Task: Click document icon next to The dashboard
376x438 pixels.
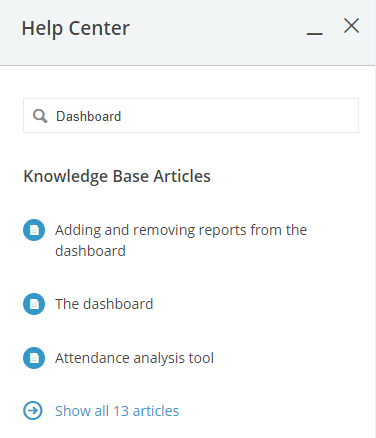Action: [34, 304]
